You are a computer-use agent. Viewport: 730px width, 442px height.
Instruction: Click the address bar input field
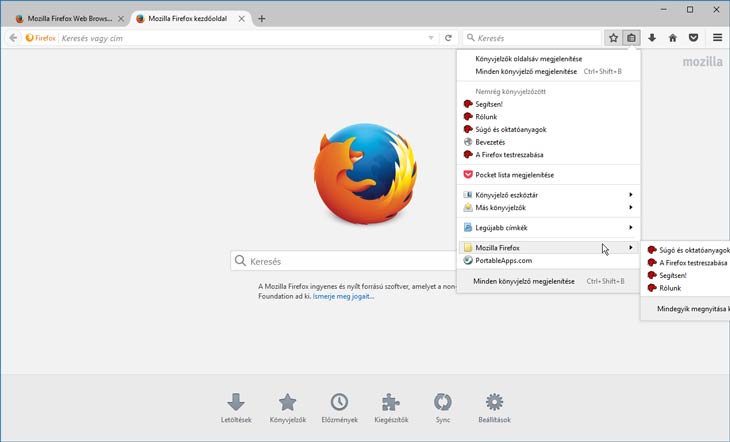pyautogui.click(x=242, y=38)
